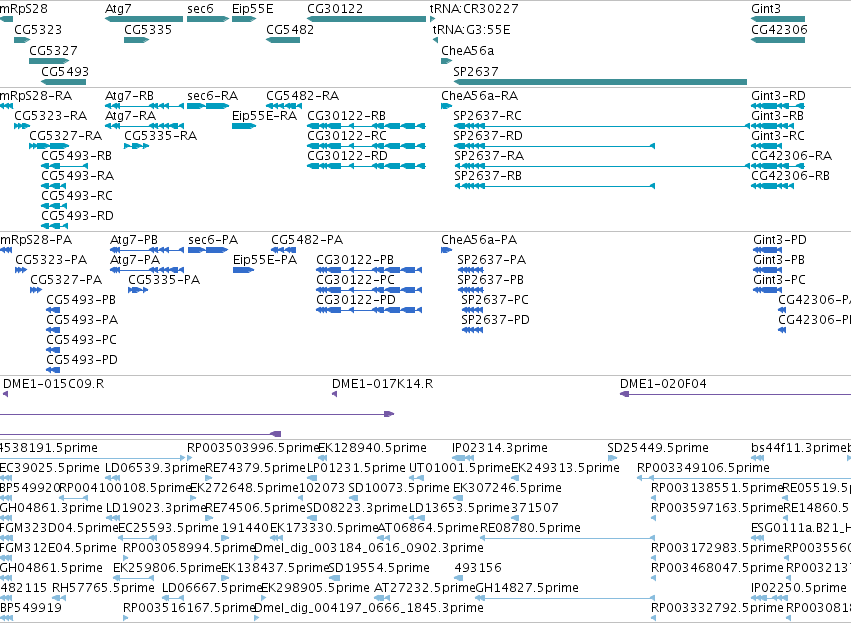851x623 pixels.
Task: Select the CG5482-RA transcript label
Action: point(303,96)
